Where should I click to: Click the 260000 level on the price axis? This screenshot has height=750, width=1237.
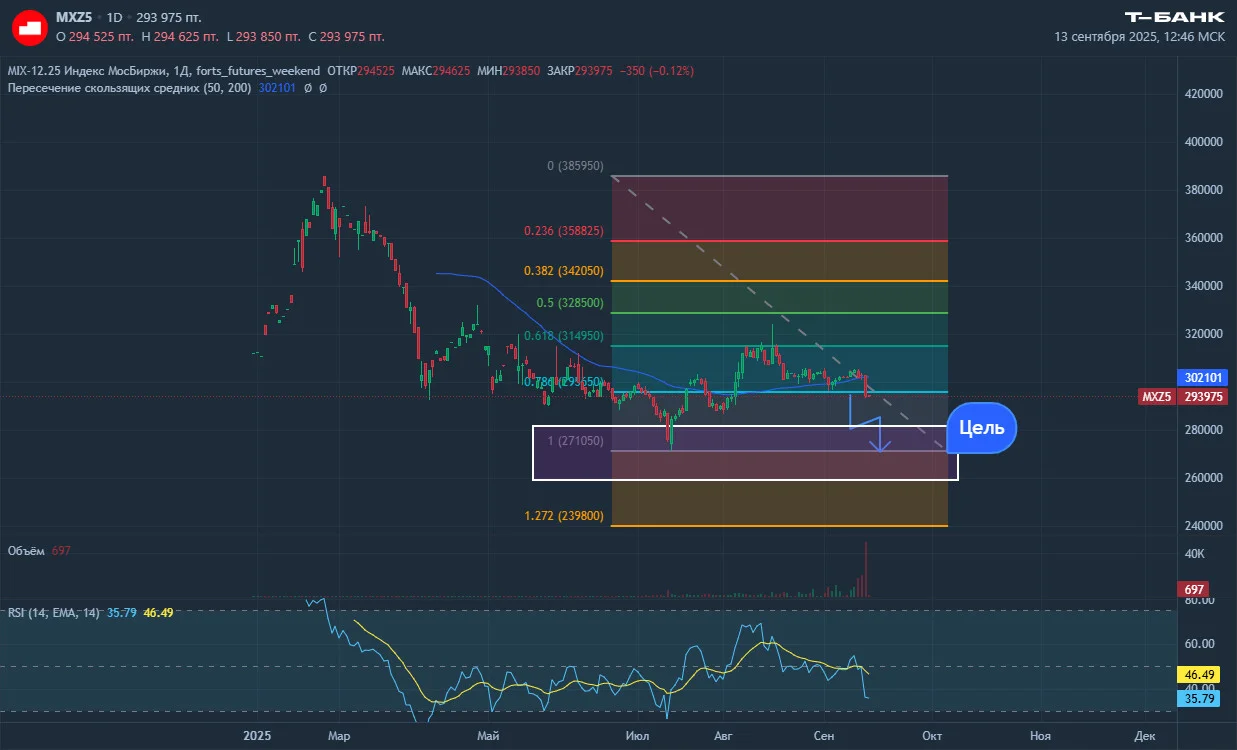coord(1203,478)
